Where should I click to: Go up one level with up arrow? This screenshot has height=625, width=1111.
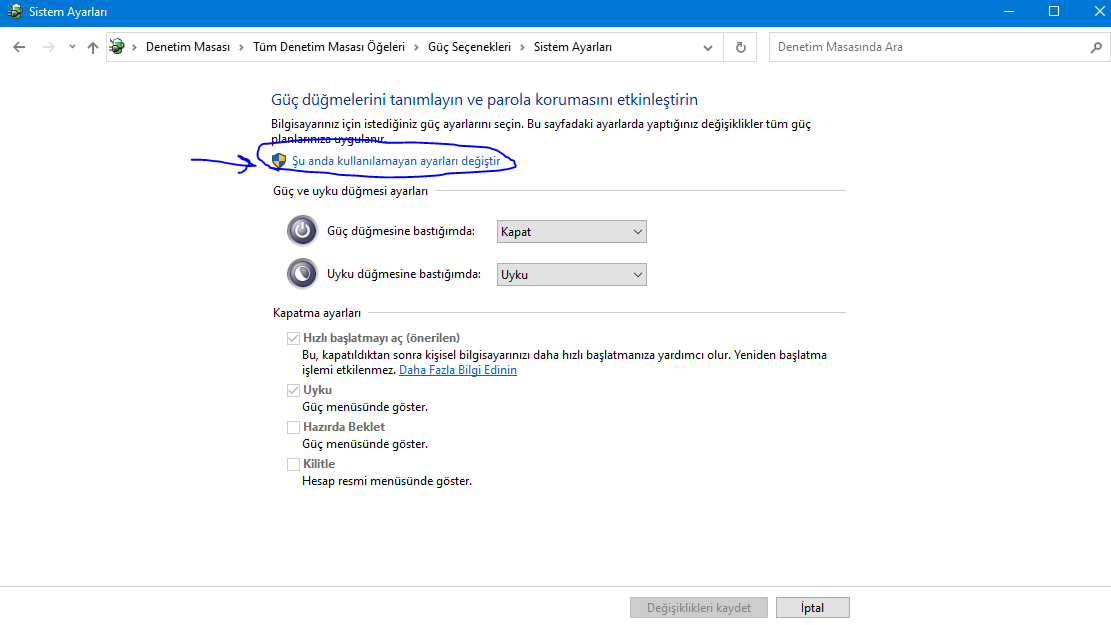93,47
